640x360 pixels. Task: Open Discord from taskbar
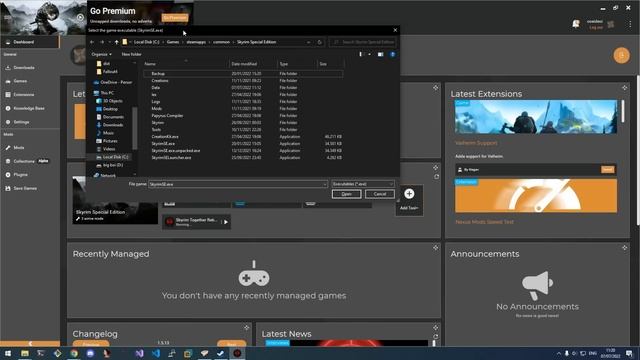click(x=90, y=353)
